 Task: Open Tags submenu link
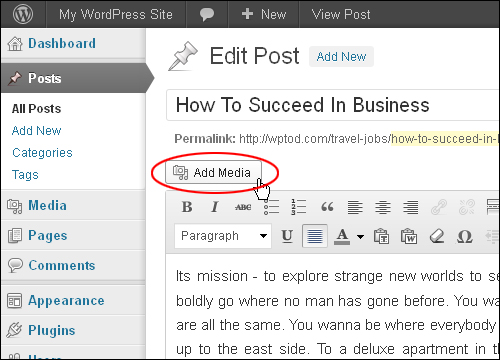(x=25, y=175)
